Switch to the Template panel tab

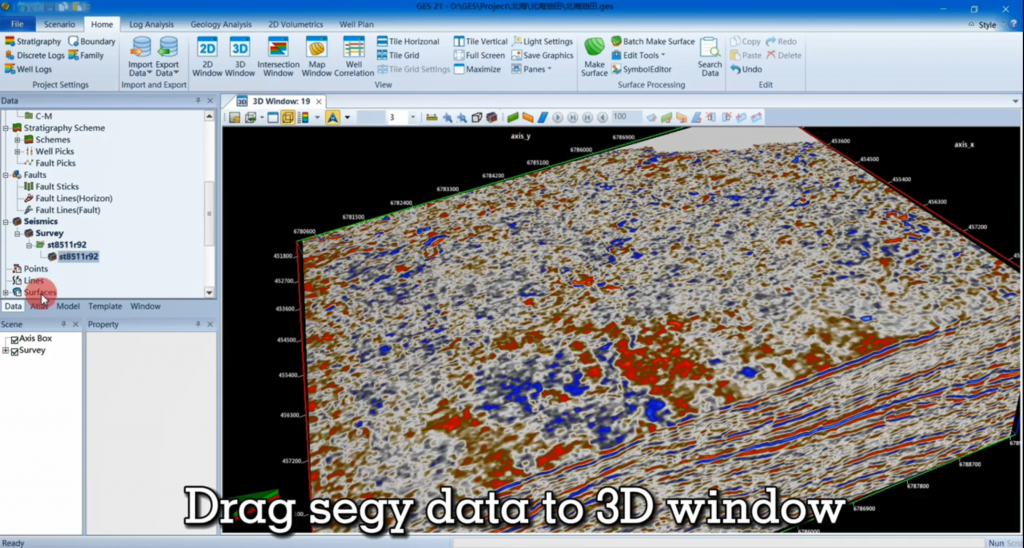coord(105,306)
